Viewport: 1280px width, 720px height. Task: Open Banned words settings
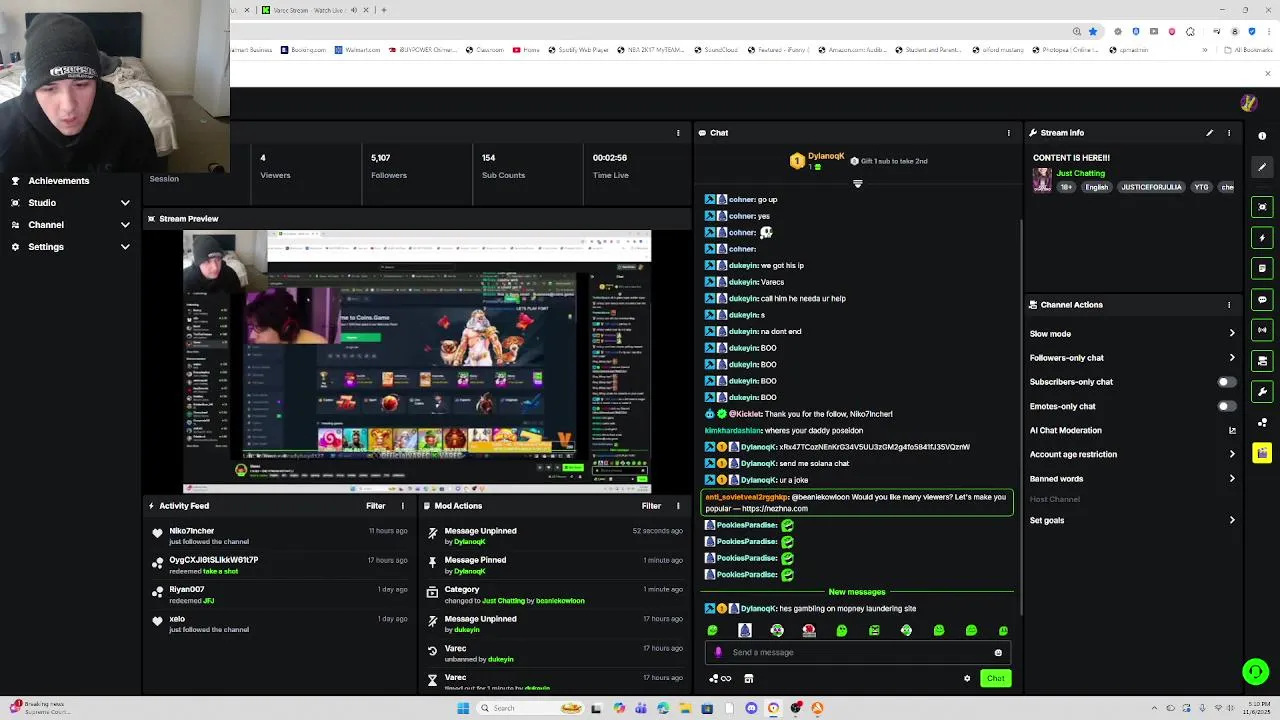[1133, 479]
